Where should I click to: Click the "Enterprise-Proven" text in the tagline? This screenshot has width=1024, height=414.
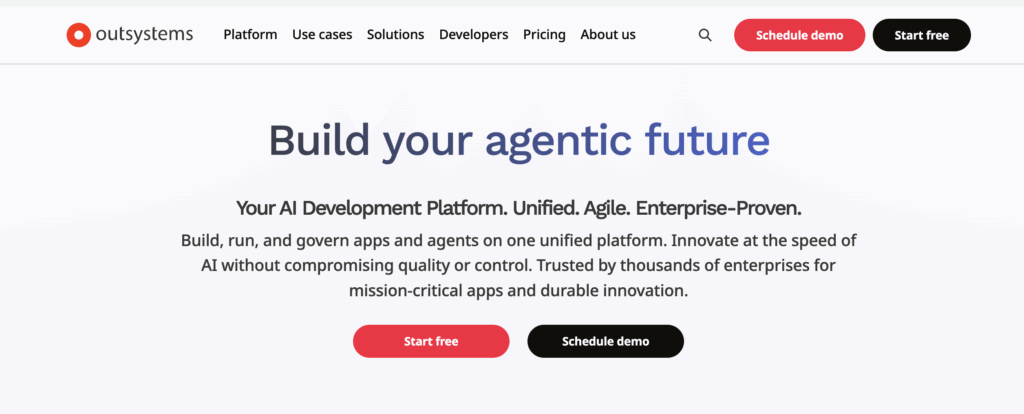point(719,208)
